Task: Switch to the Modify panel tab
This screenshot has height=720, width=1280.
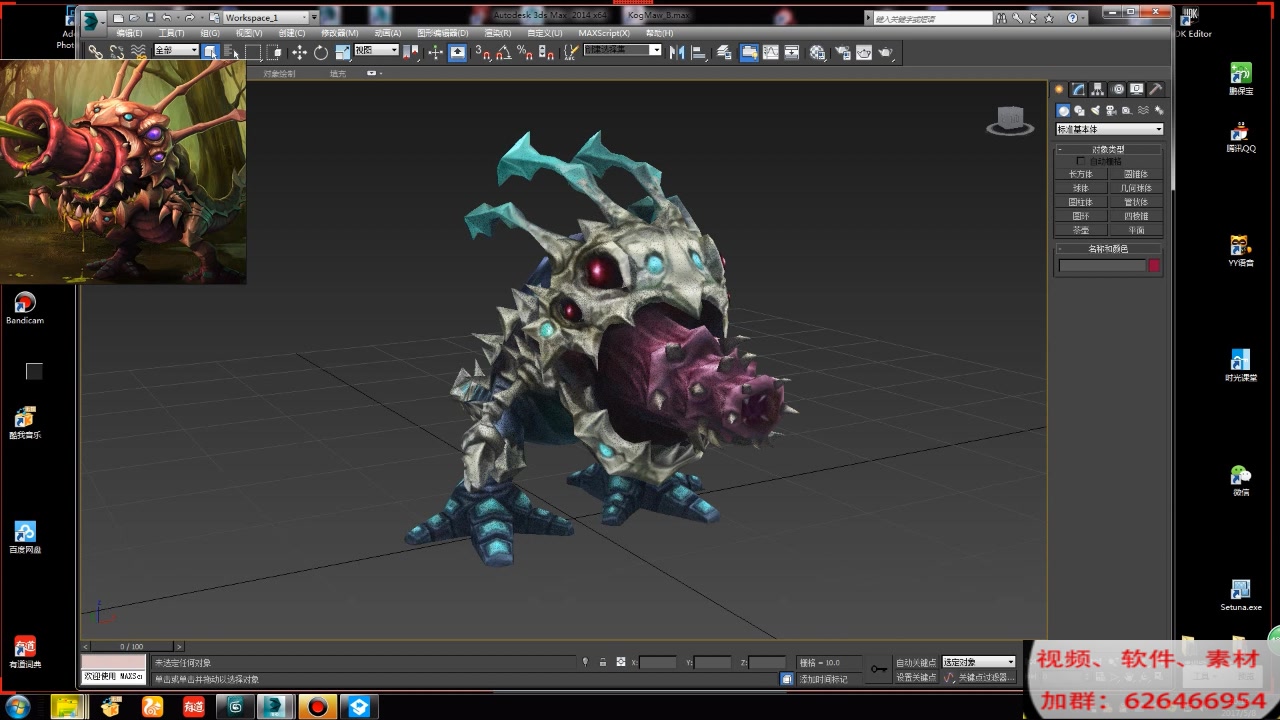Action: tap(1078, 89)
